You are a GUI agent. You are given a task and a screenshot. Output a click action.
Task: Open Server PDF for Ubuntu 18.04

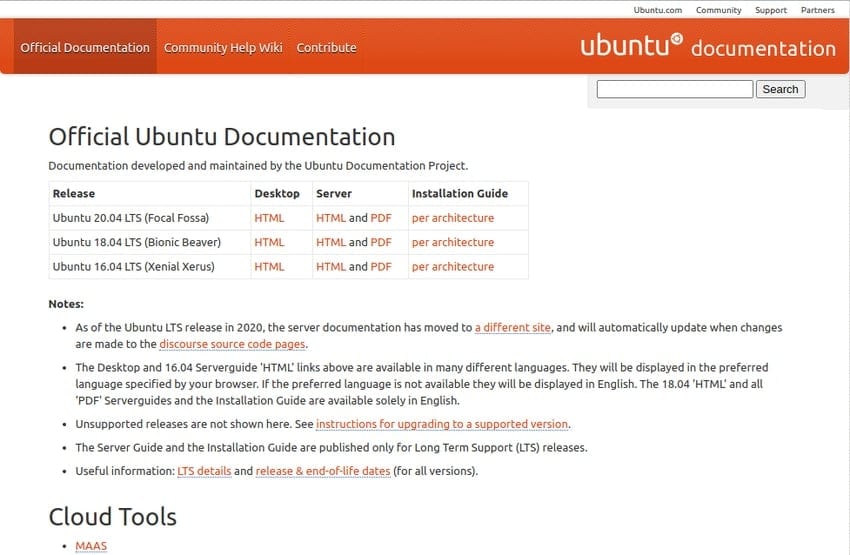[381, 242]
